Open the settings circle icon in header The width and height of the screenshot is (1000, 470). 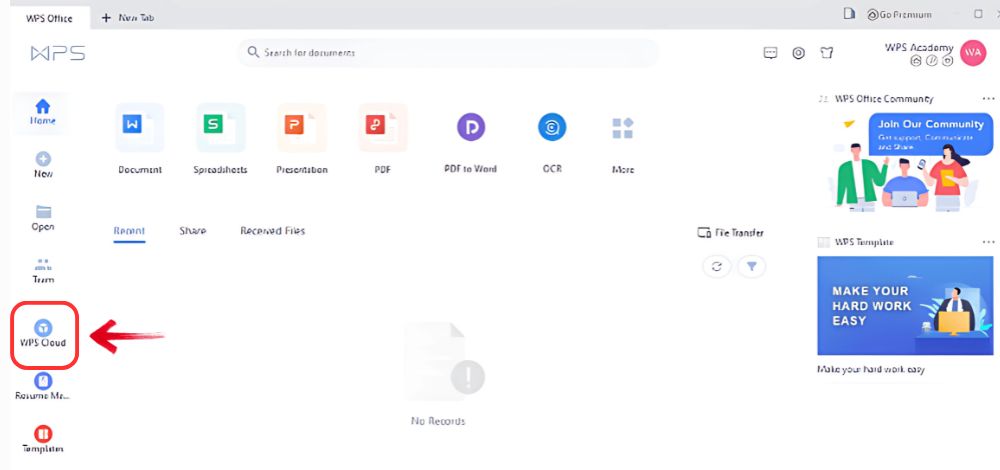(x=798, y=53)
